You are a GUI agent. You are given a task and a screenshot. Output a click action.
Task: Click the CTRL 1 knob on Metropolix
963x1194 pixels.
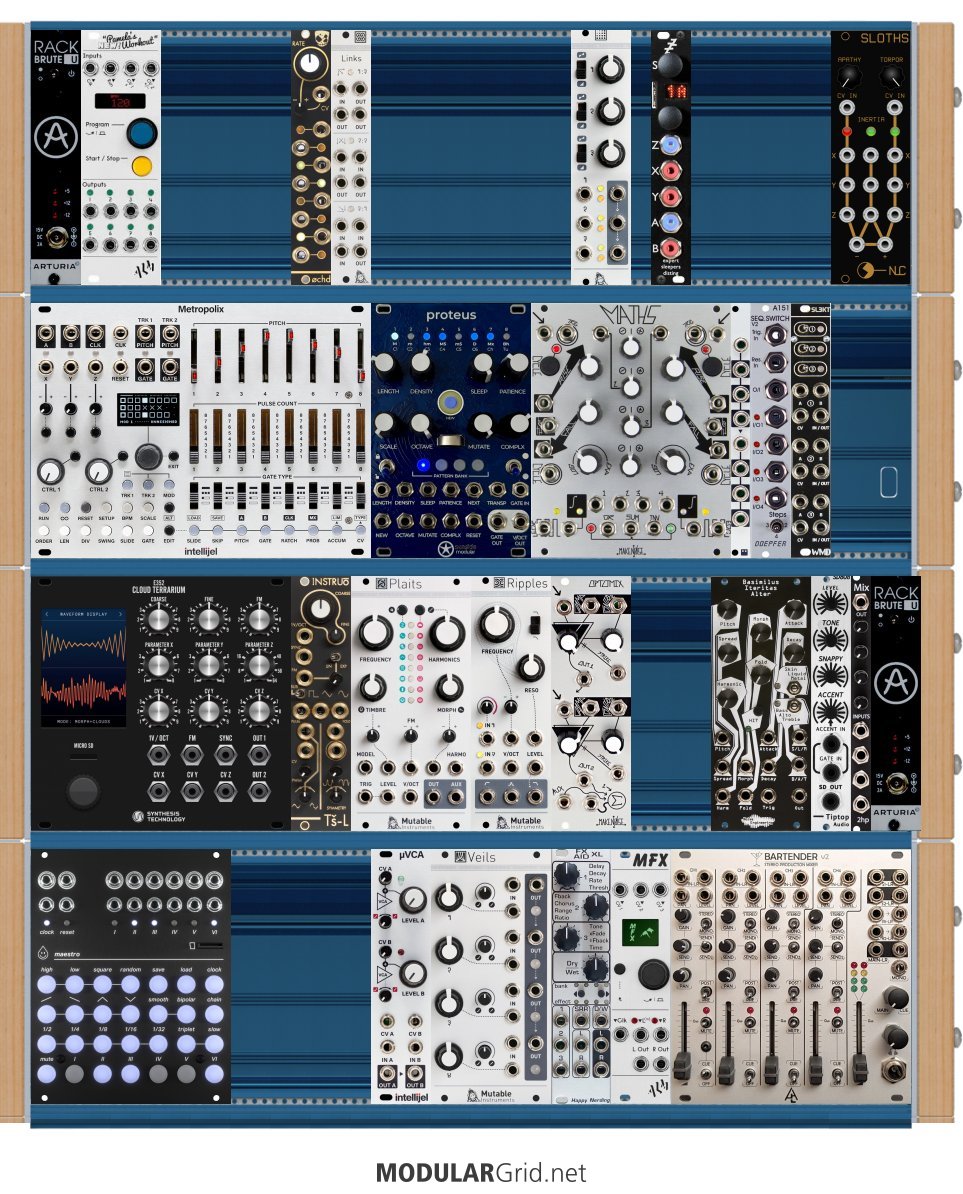pos(50,472)
